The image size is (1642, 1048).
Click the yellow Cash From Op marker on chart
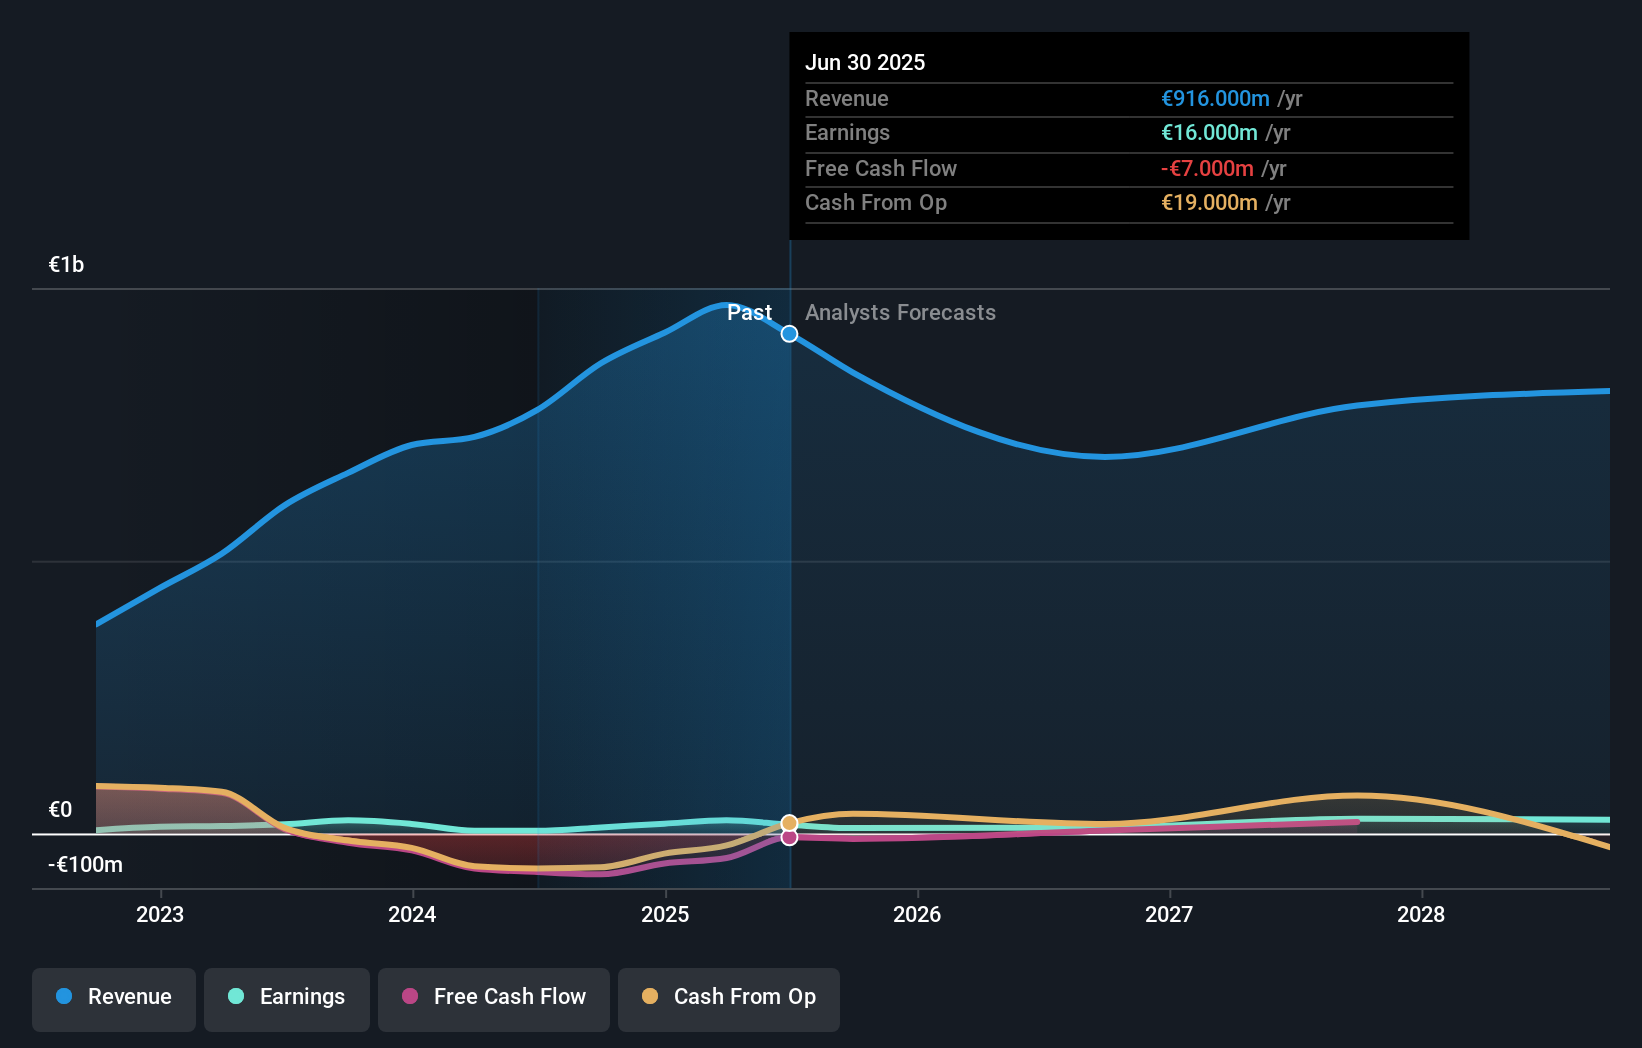point(789,822)
